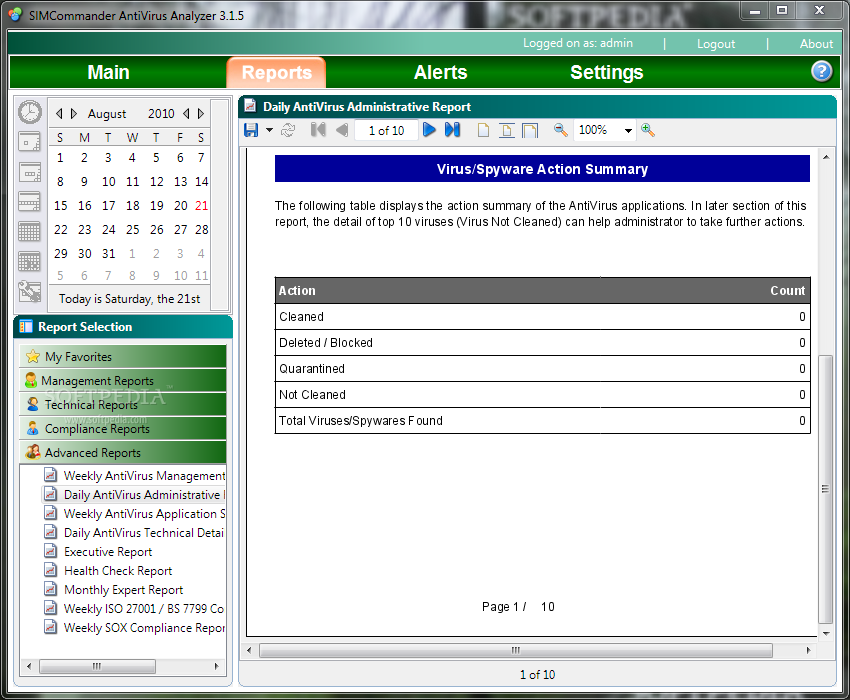The image size is (850, 700).
Task: Click the help question mark icon
Action: (x=821, y=72)
